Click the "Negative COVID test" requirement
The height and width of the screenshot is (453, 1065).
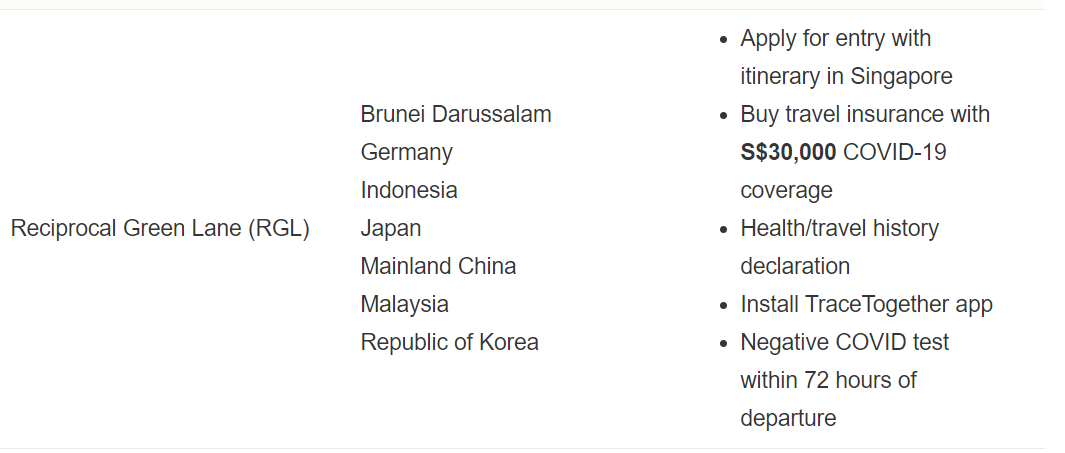844,343
